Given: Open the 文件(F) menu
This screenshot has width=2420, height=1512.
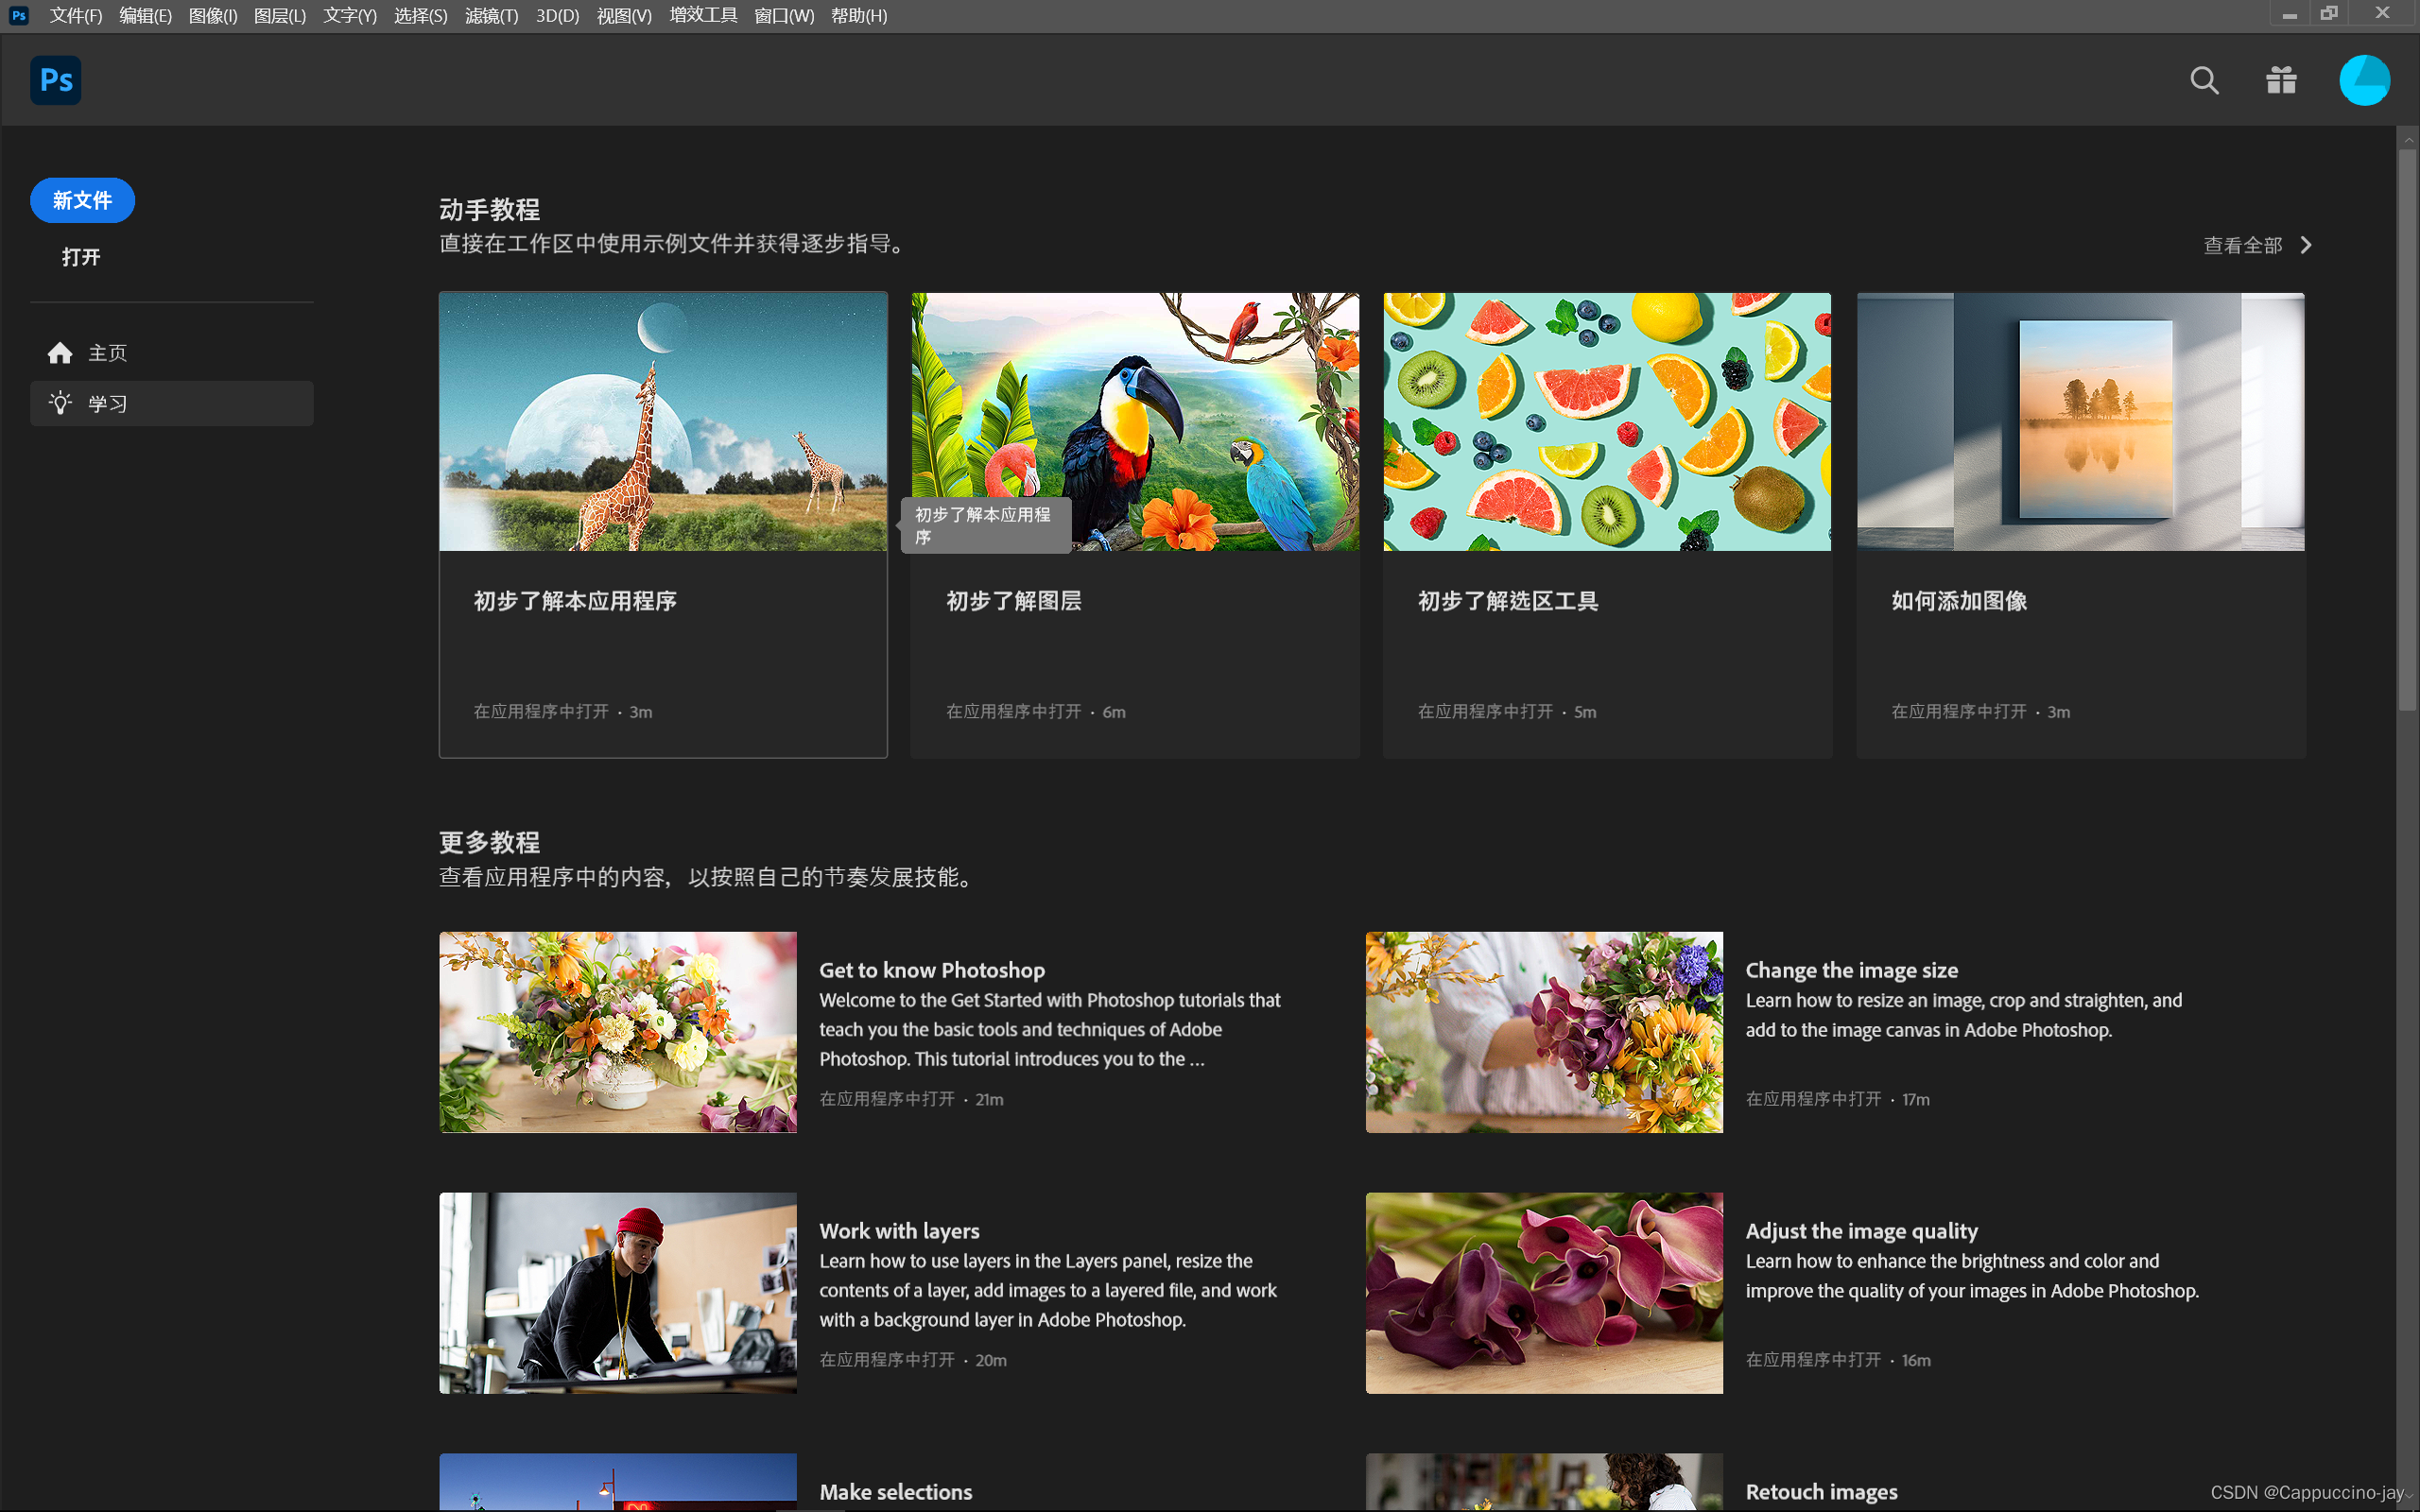Looking at the screenshot, I should [x=76, y=16].
